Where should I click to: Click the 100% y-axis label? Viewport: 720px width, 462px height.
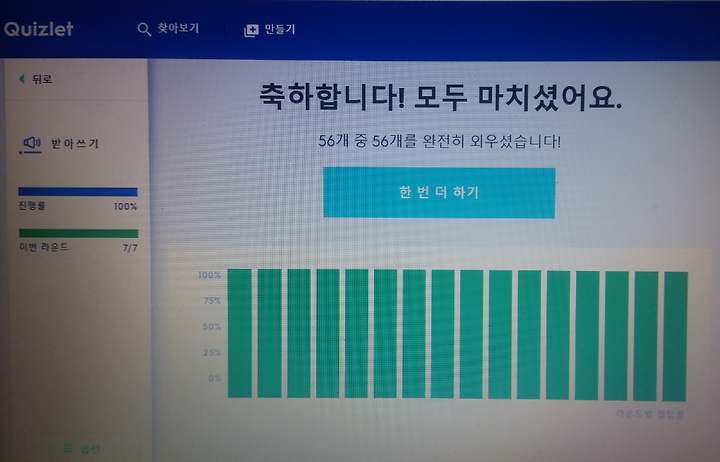pos(209,275)
